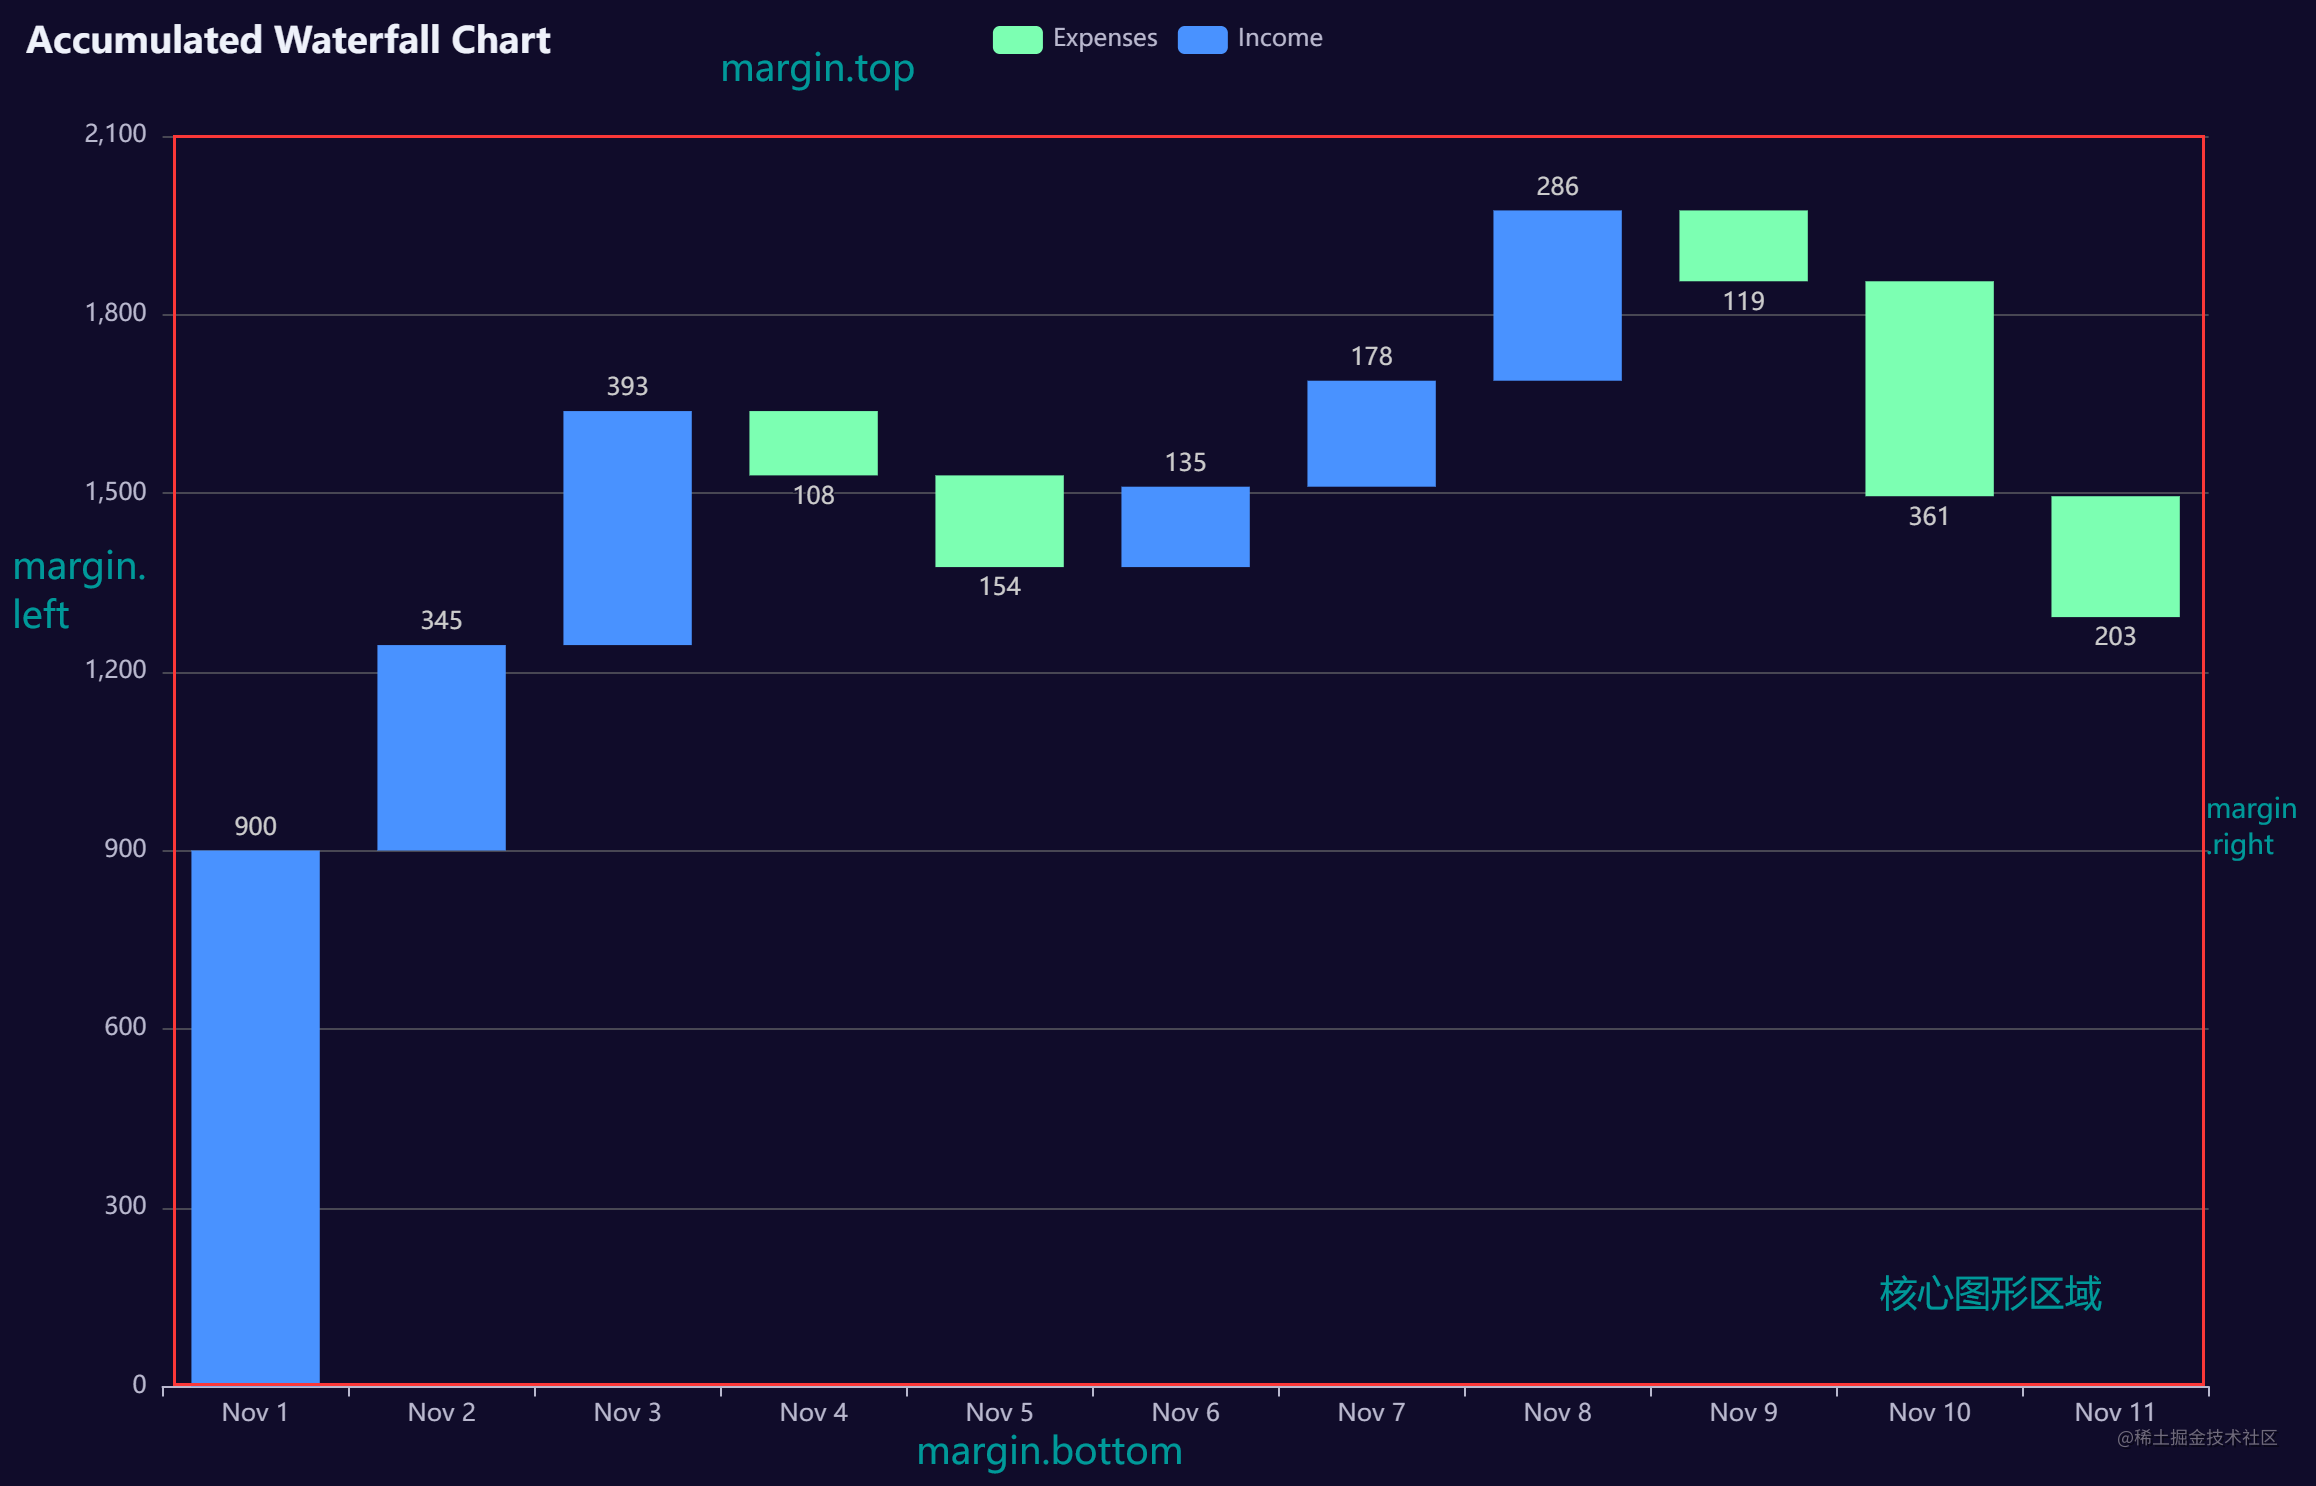This screenshot has height=1486, width=2316.
Task: Select the Nov 11 expense bar of 203
Action: [2115, 556]
